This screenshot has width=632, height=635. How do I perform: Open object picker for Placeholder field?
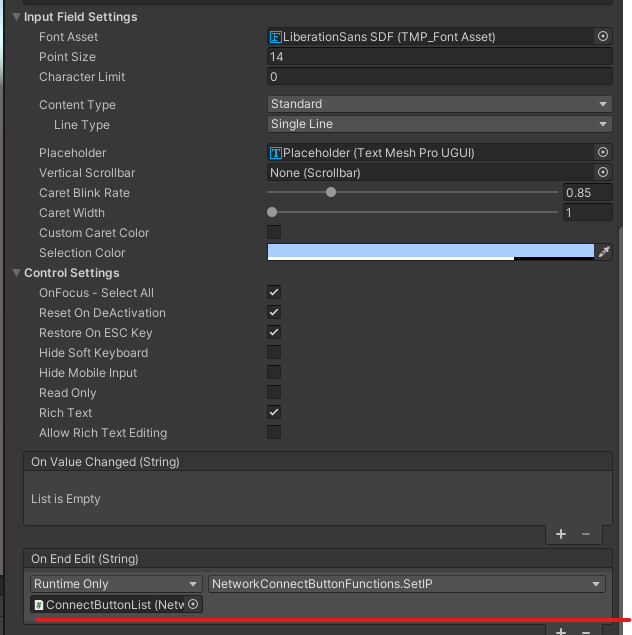[x=602, y=152]
